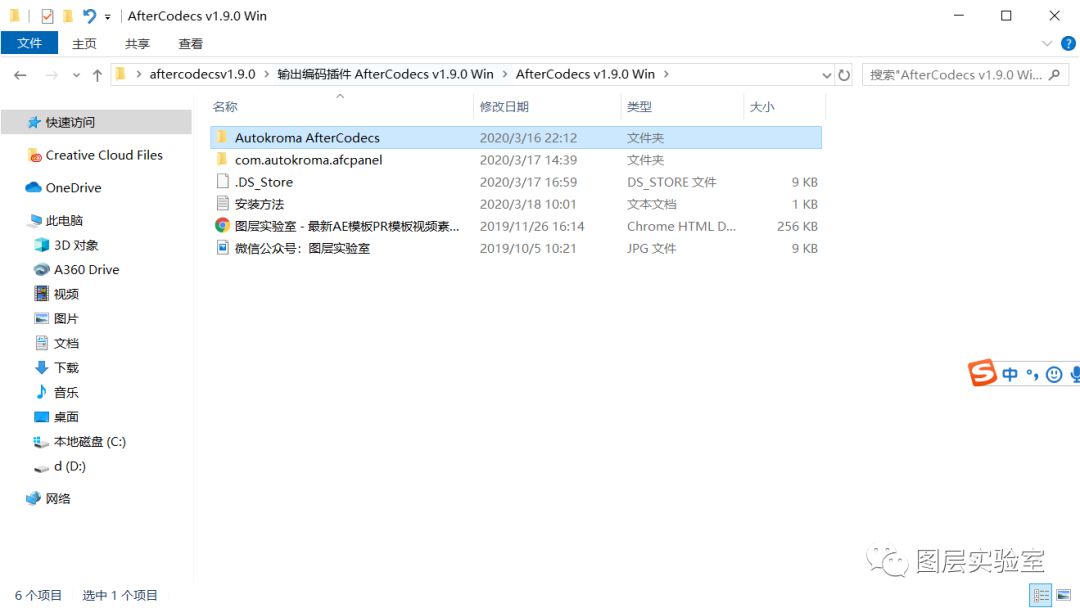
Task: Click the Sogou microphone voice input icon
Action: coord(1074,374)
